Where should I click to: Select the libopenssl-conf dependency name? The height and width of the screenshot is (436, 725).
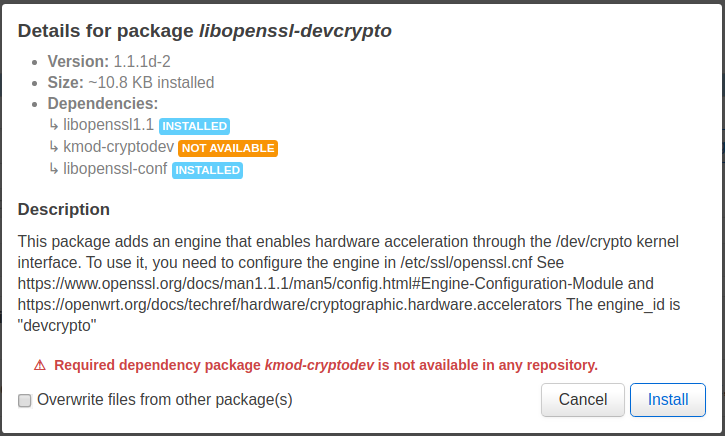pos(115,169)
